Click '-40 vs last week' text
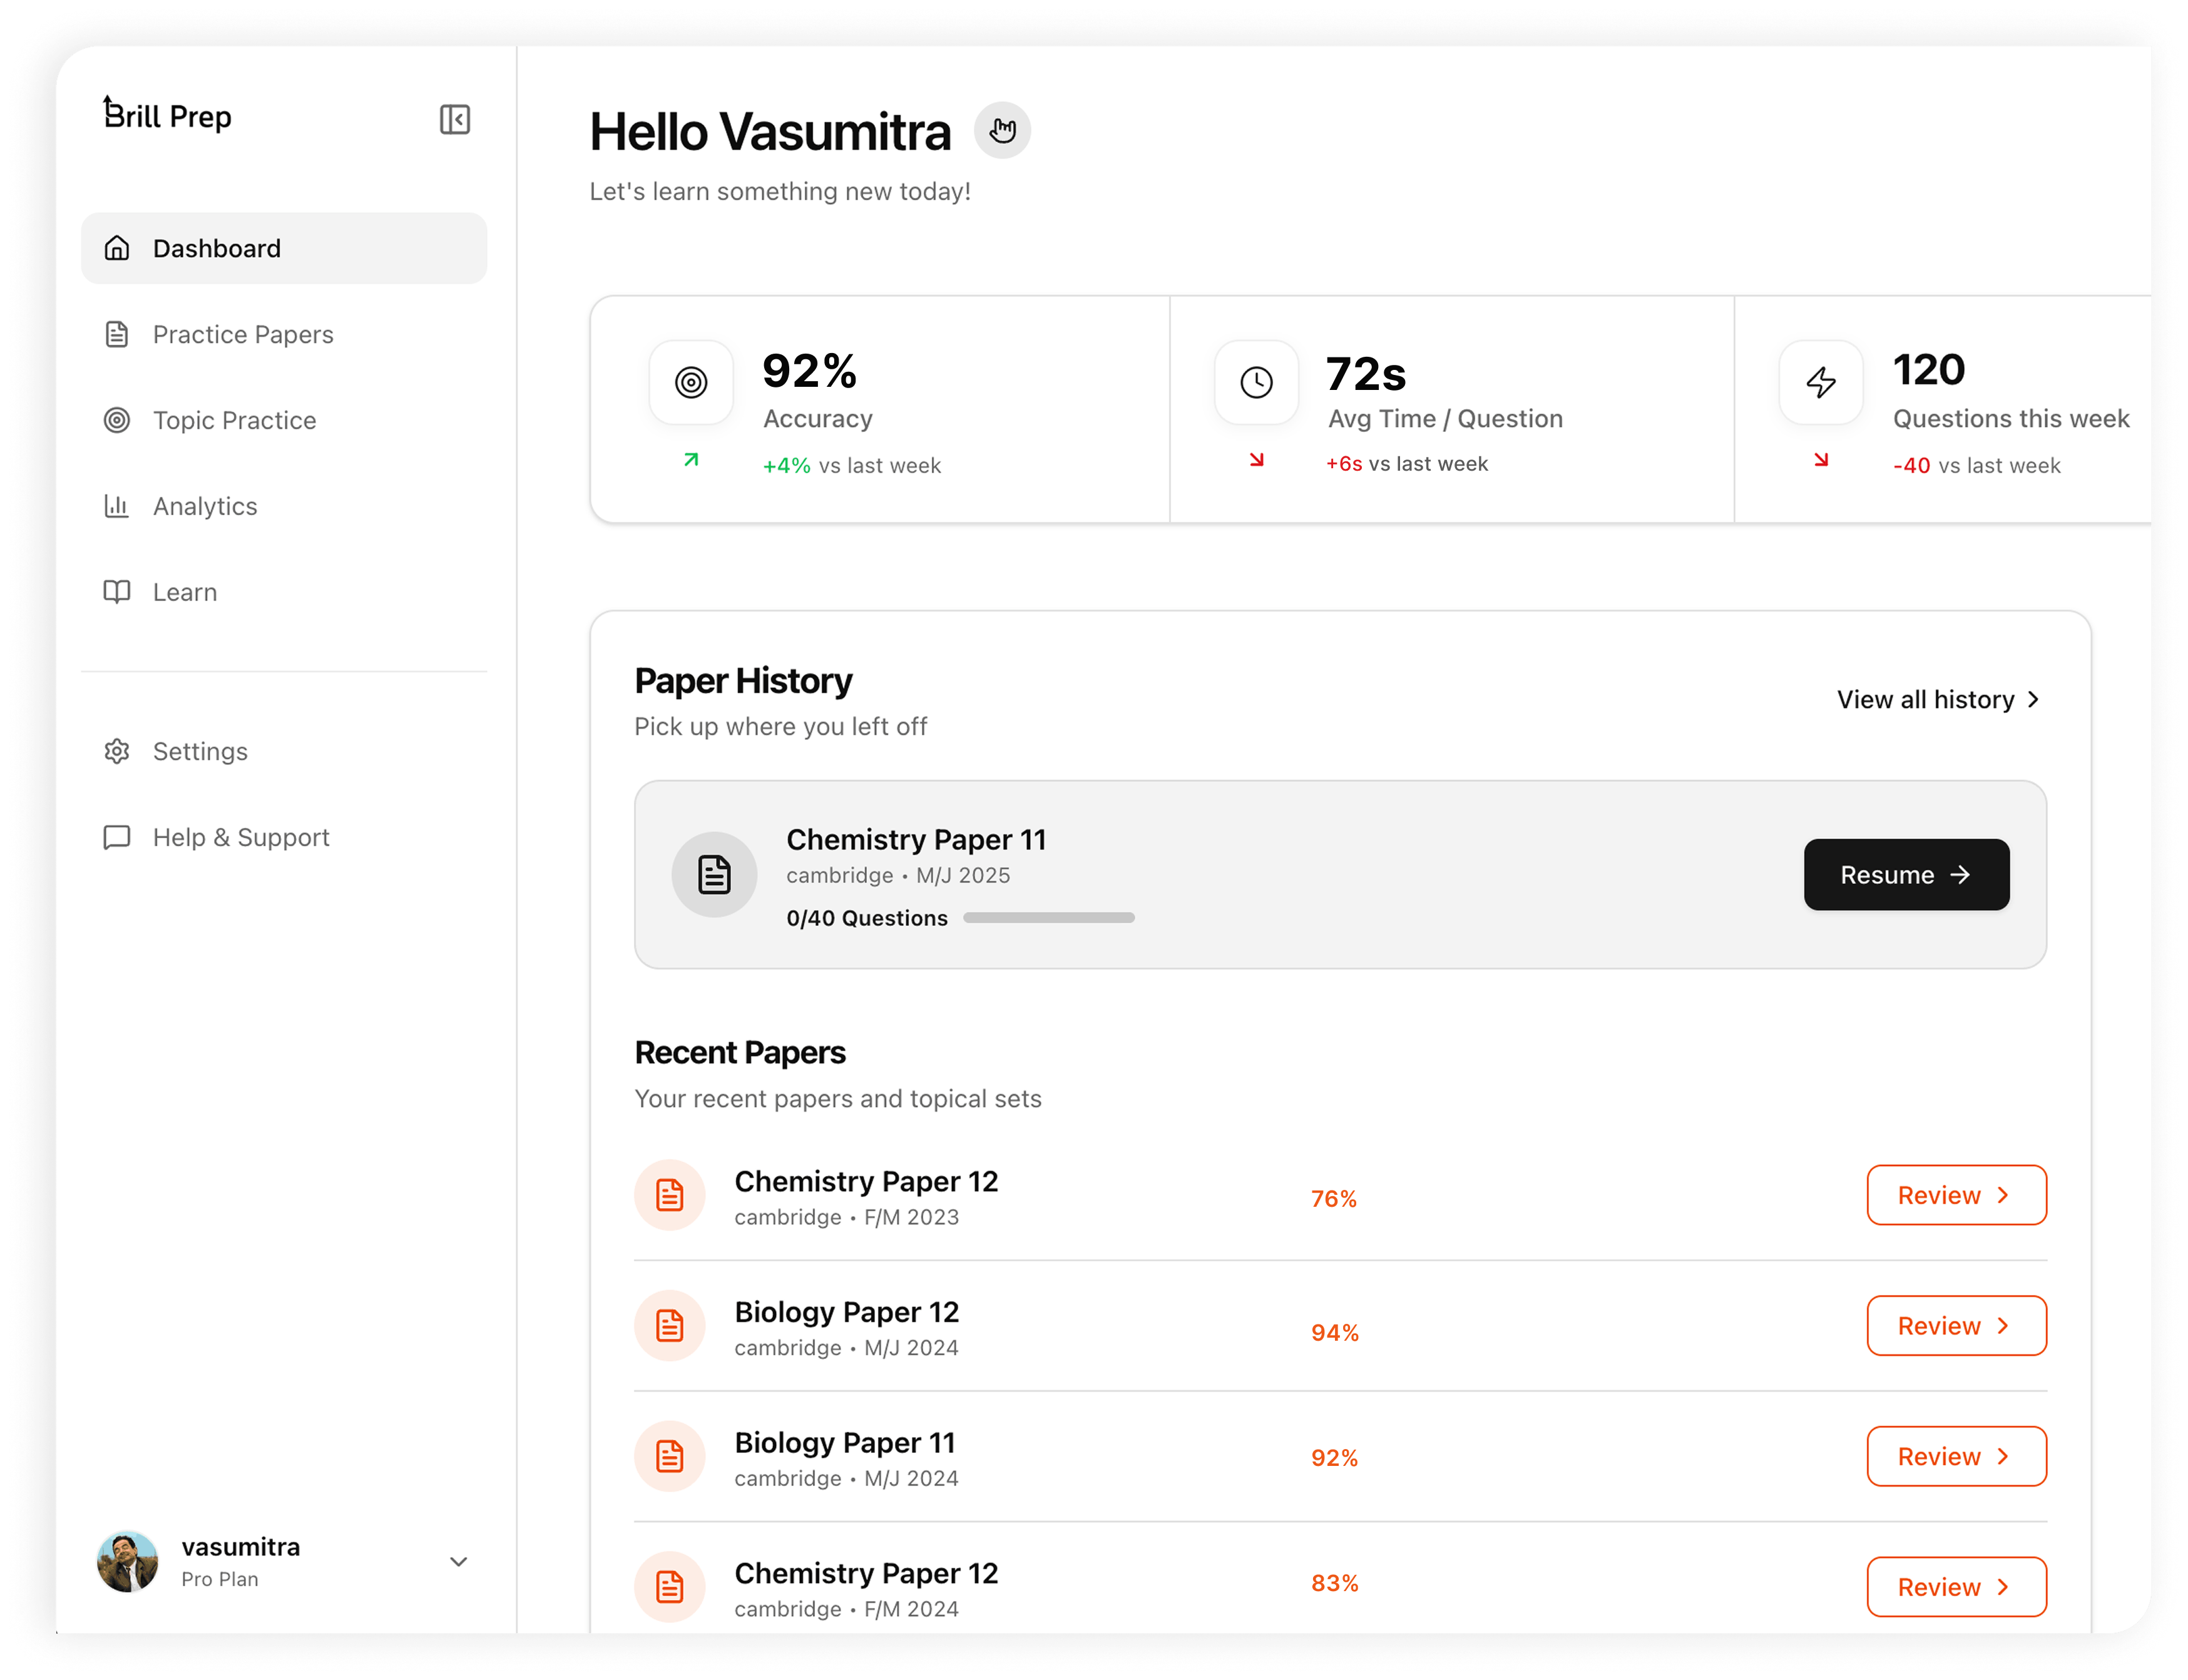 click(1976, 465)
